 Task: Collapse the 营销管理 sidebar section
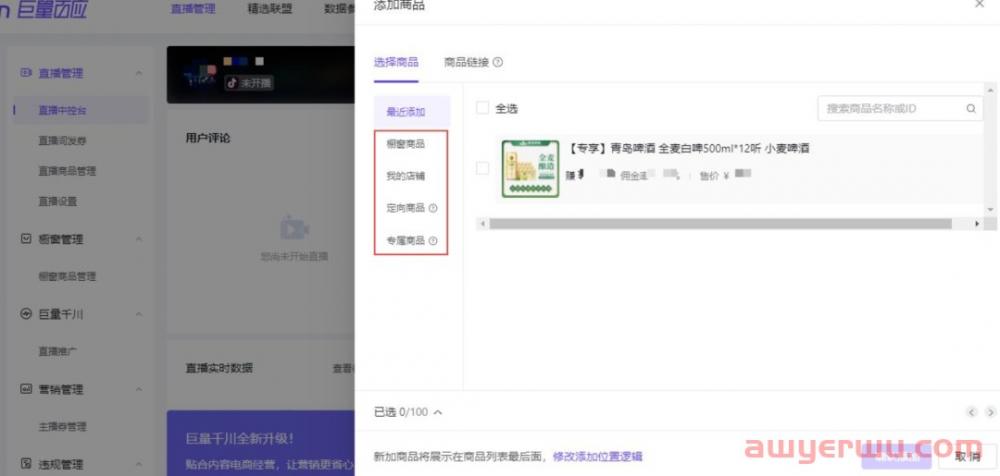(138, 389)
